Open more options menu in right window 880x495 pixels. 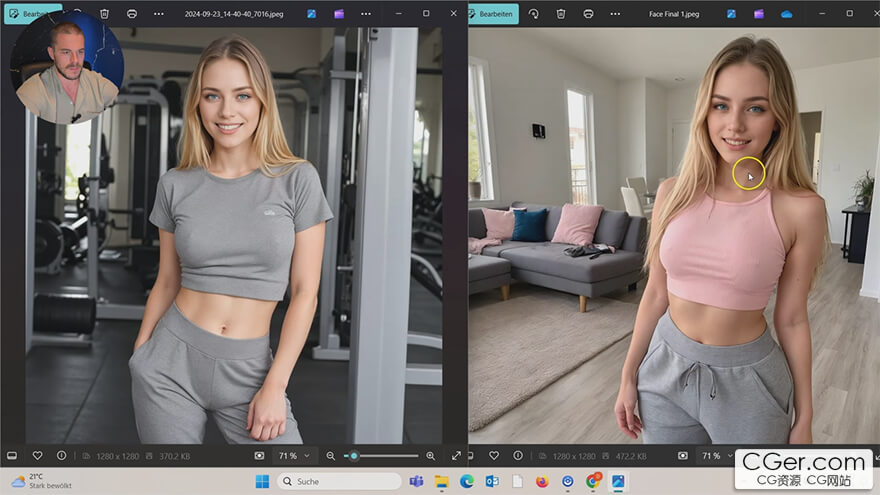614,14
